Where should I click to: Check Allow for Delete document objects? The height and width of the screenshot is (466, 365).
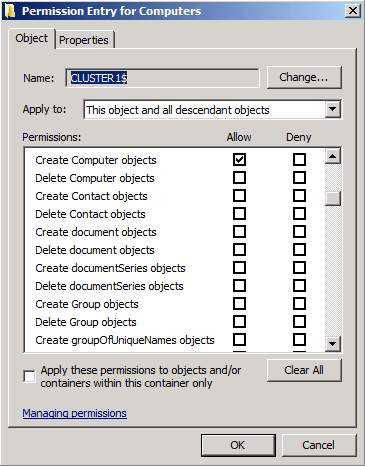click(239, 250)
